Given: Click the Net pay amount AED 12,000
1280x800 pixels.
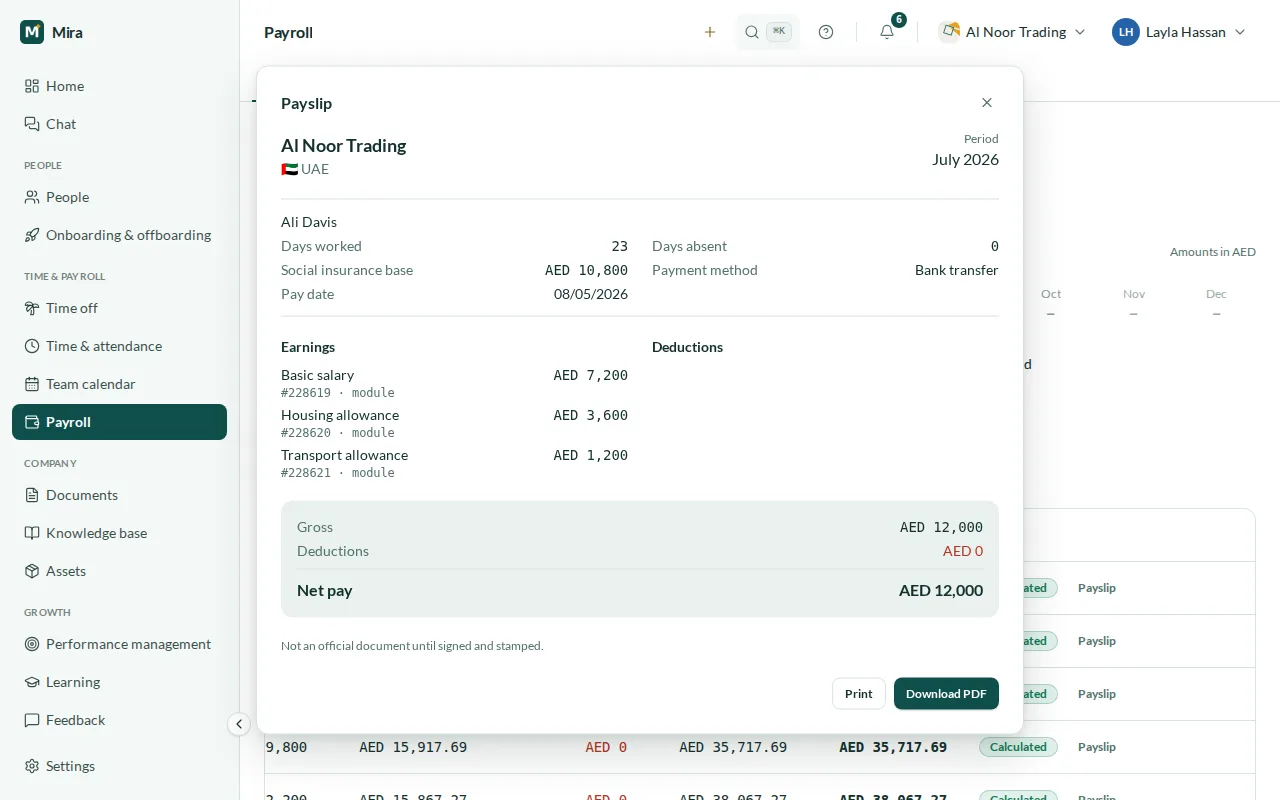Looking at the screenshot, I should (941, 591).
